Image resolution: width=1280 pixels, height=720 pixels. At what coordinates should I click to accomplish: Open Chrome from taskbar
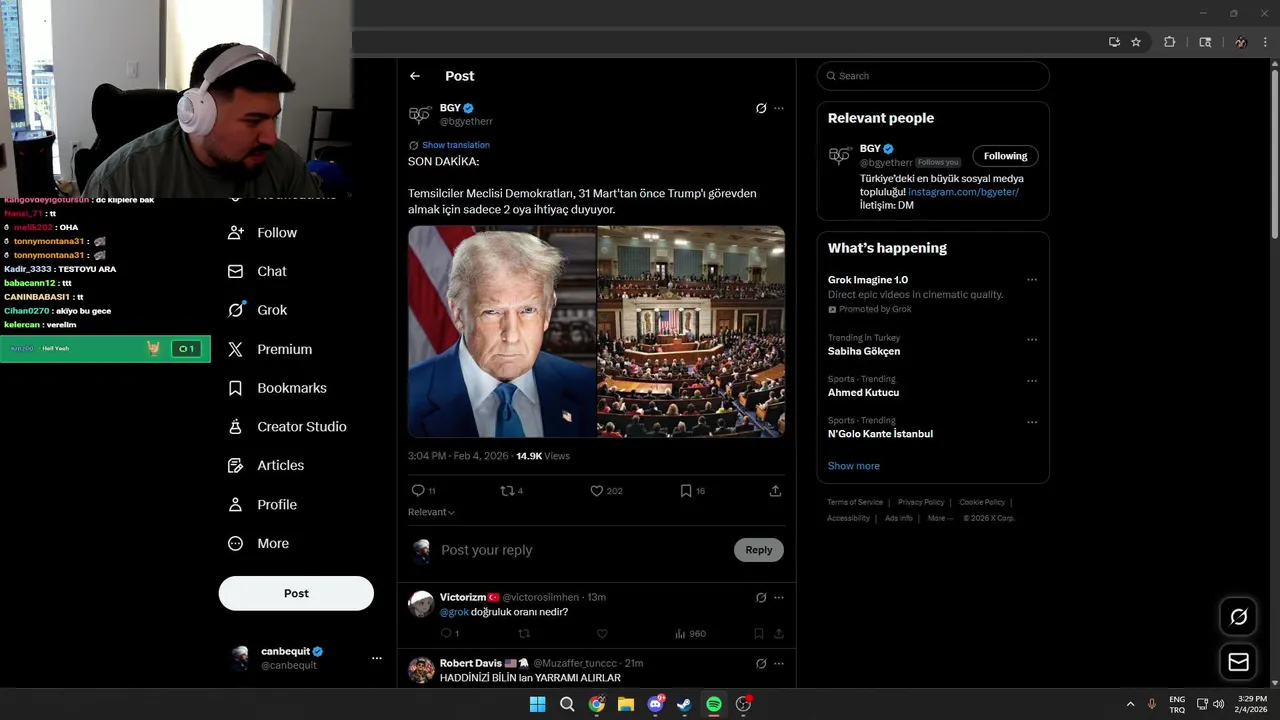tap(597, 704)
